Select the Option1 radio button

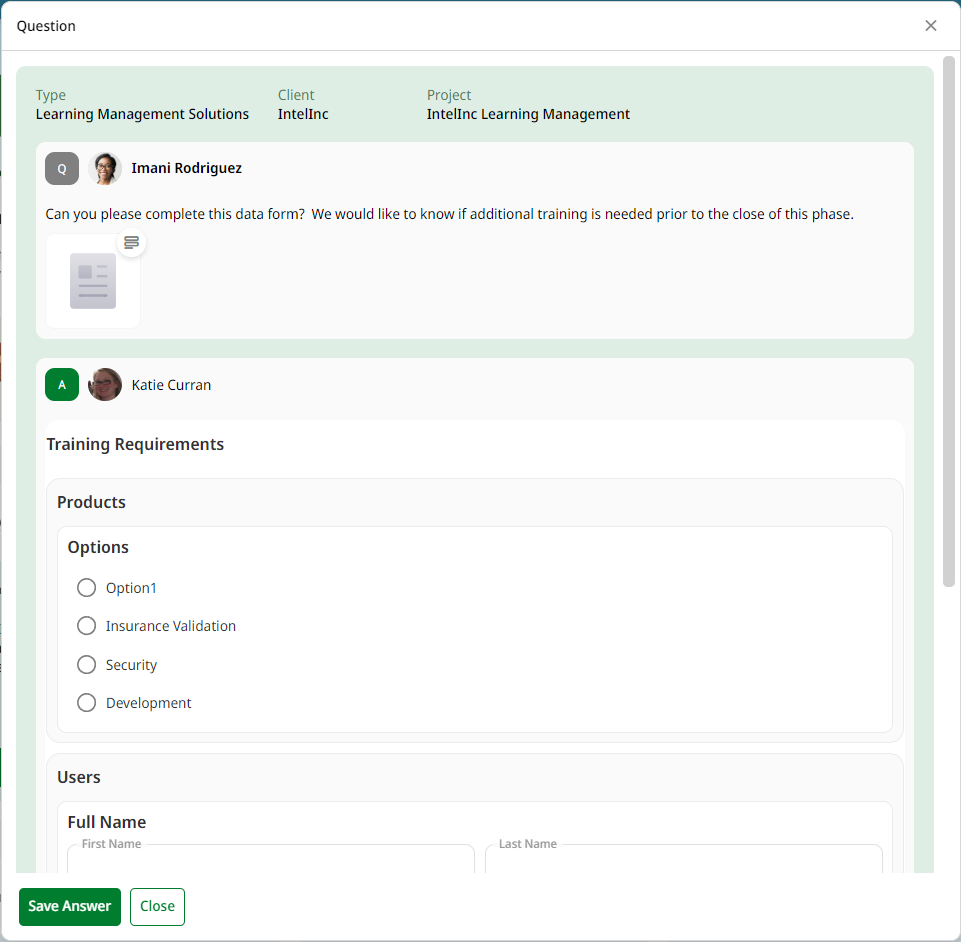(x=87, y=588)
